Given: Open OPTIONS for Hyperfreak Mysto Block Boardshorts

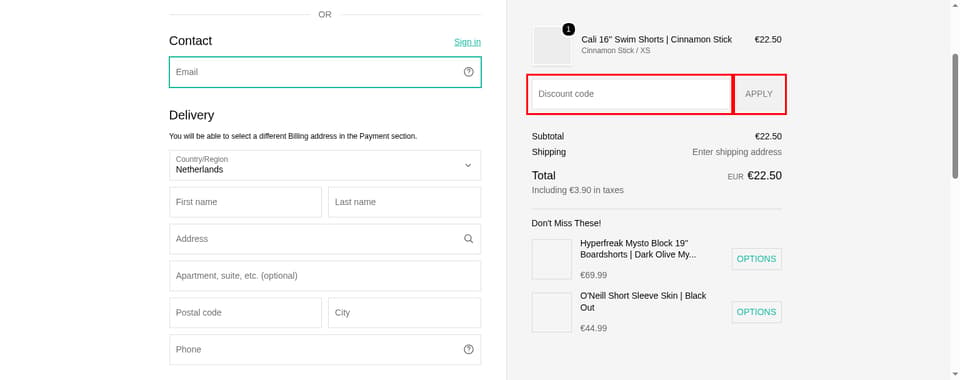Looking at the screenshot, I should pos(756,259).
